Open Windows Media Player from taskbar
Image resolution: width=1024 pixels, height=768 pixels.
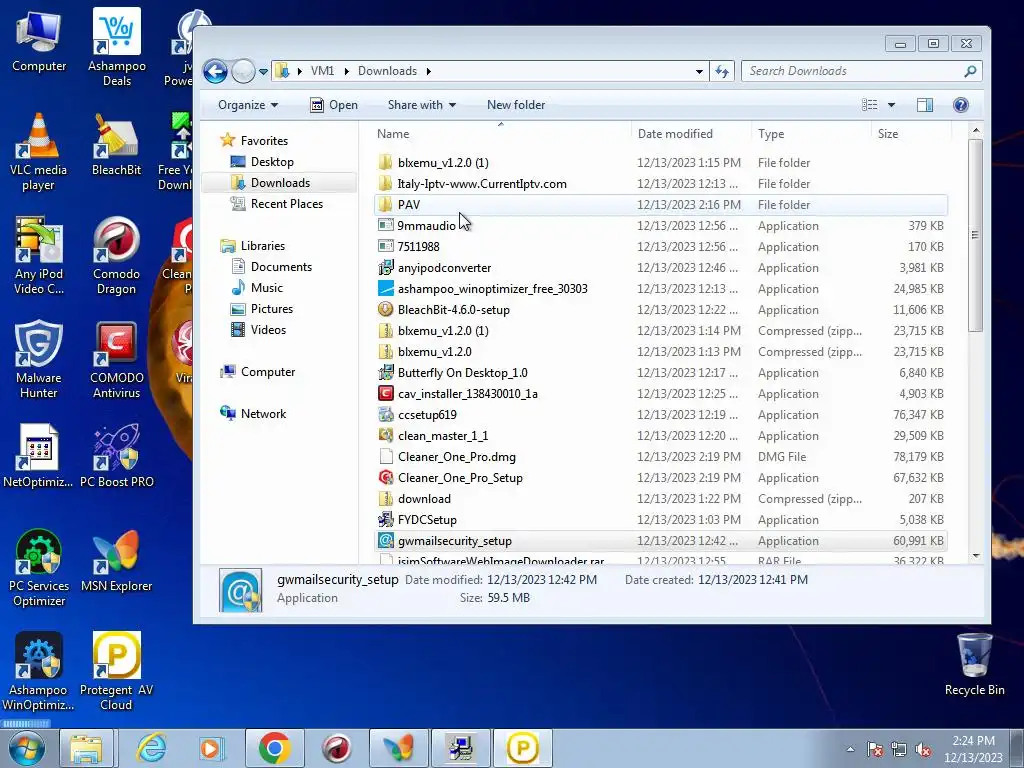click(212, 748)
